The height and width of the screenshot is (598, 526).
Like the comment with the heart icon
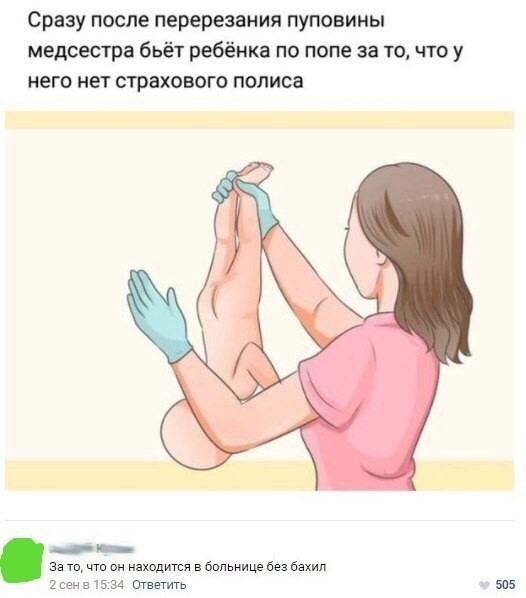[x=484, y=585]
